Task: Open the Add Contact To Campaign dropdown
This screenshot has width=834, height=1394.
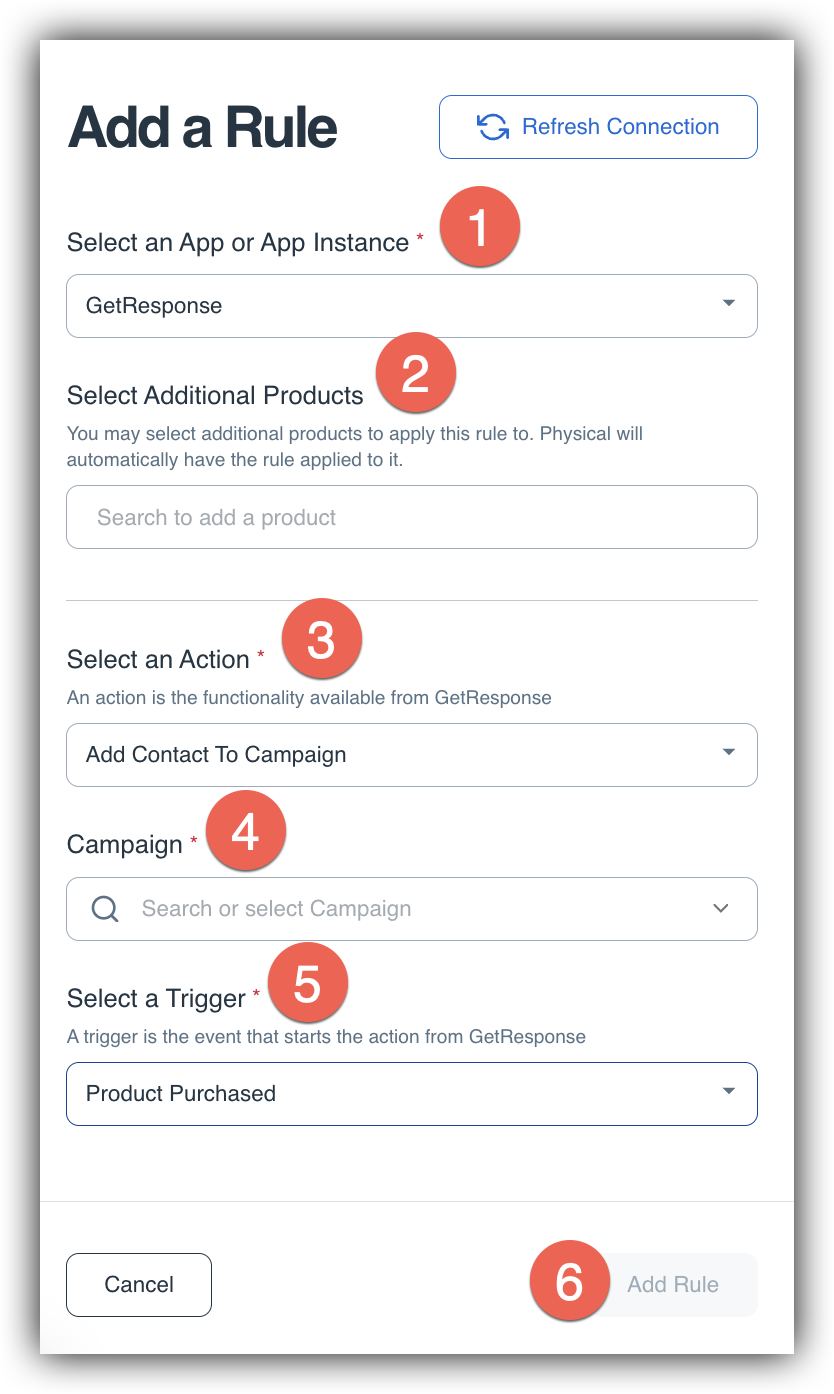Action: point(412,755)
